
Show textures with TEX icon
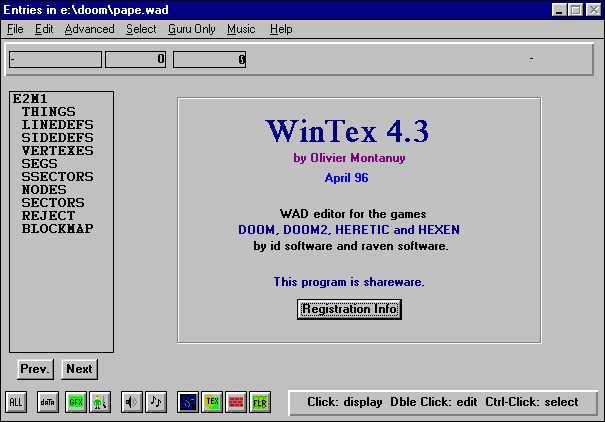[x=212, y=402]
